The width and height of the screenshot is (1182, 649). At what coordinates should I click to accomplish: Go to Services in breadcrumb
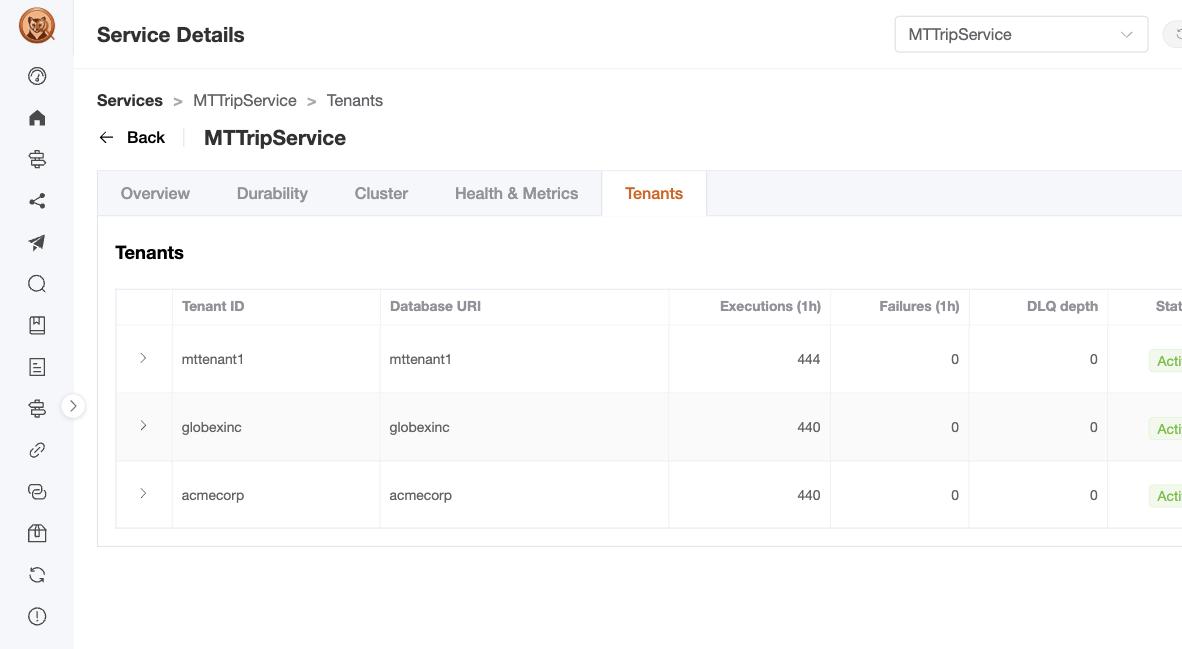click(x=130, y=100)
